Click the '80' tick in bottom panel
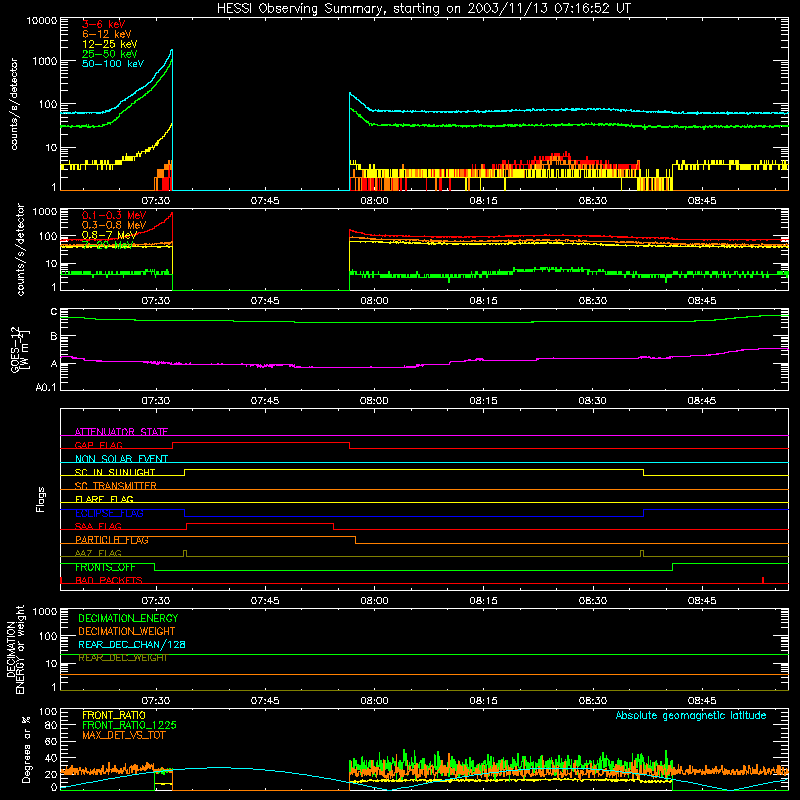 coord(51,725)
